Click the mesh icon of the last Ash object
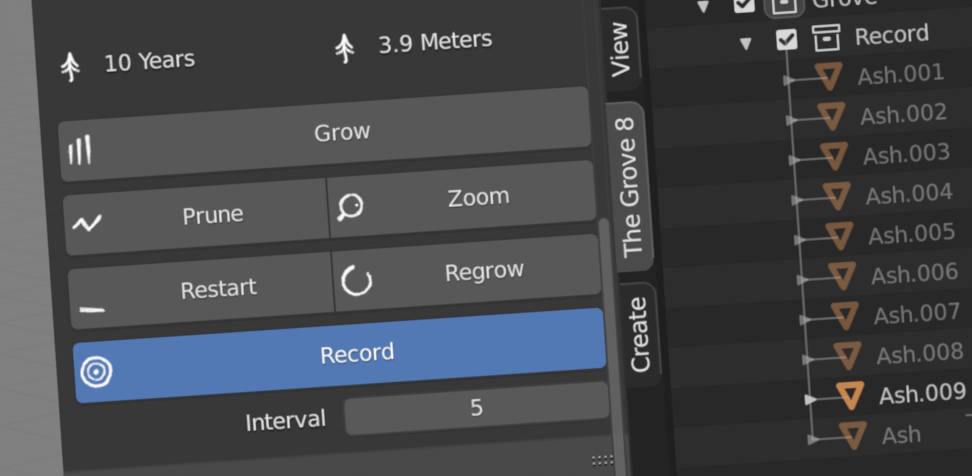 (x=852, y=436)
